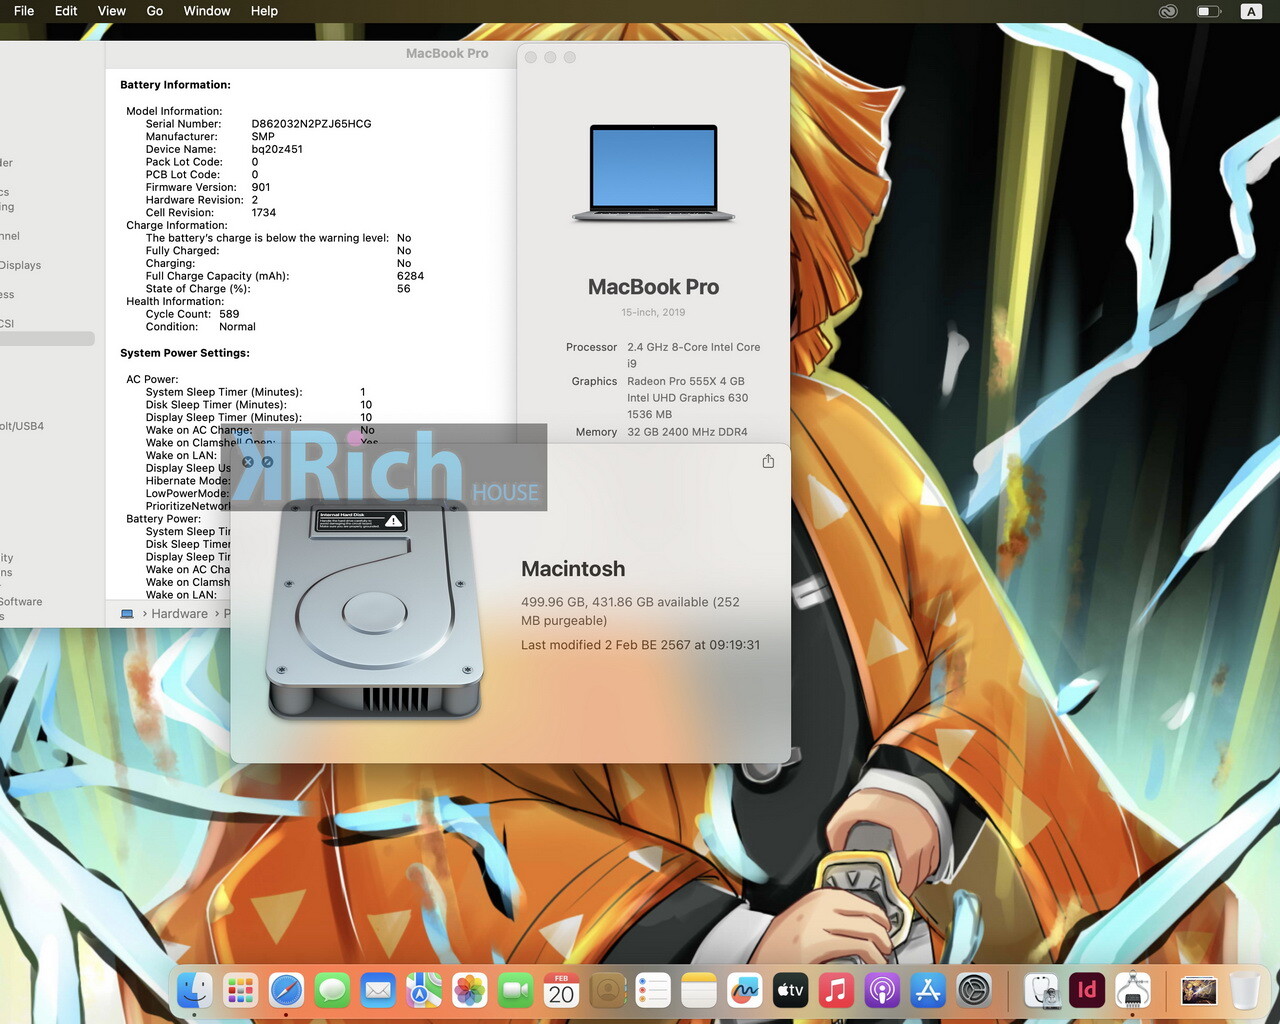This screenshot has height=1024, width=1280.
Task: Open Reminders from the dock
Action: tap(653, 990)
